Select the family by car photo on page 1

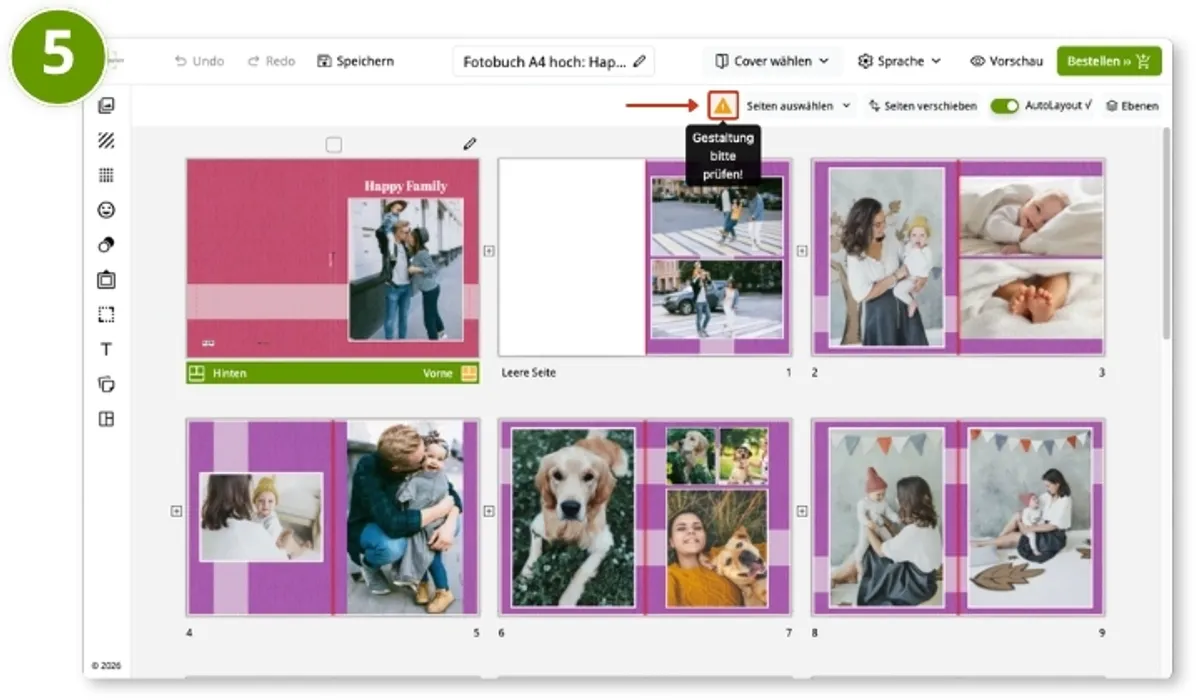point(717,300)
